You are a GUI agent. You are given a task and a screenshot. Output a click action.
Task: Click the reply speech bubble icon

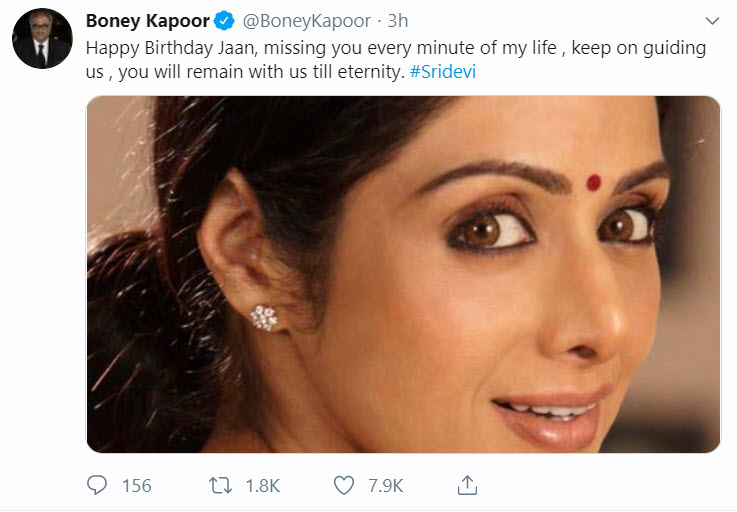pos(97,485)
